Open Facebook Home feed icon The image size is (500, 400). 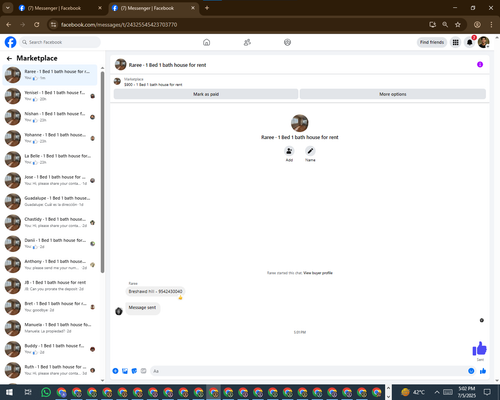[207, 42]
